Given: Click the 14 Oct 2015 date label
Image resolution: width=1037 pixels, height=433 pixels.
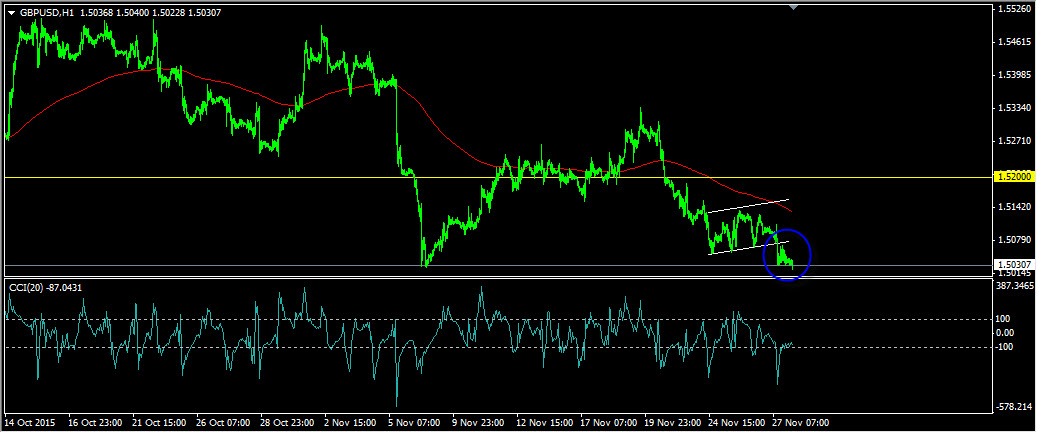Looking at the screenshot, I should [30, 422].
